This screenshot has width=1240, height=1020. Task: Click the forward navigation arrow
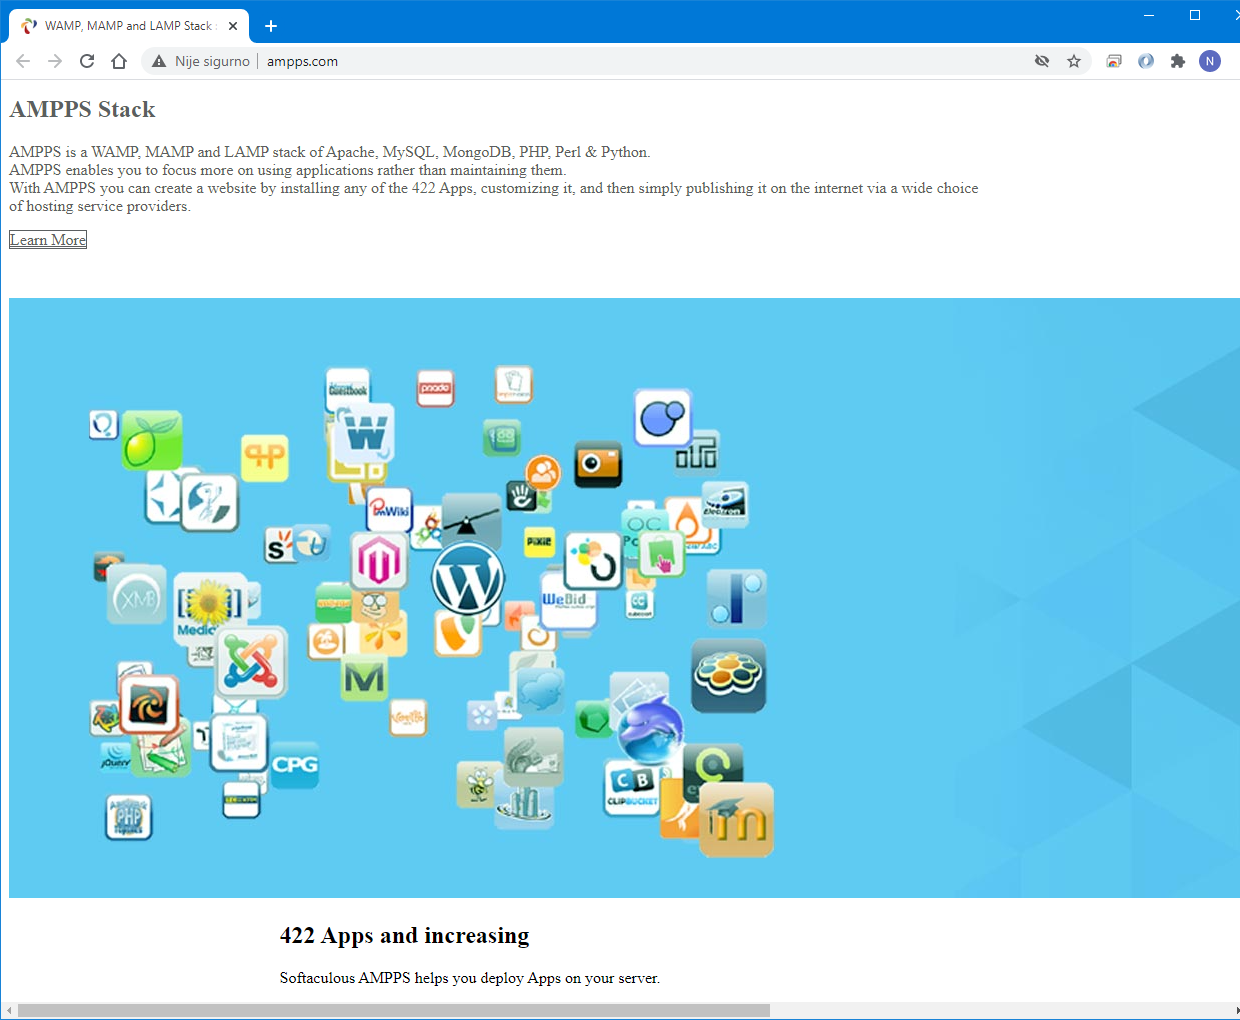(55, 61)
